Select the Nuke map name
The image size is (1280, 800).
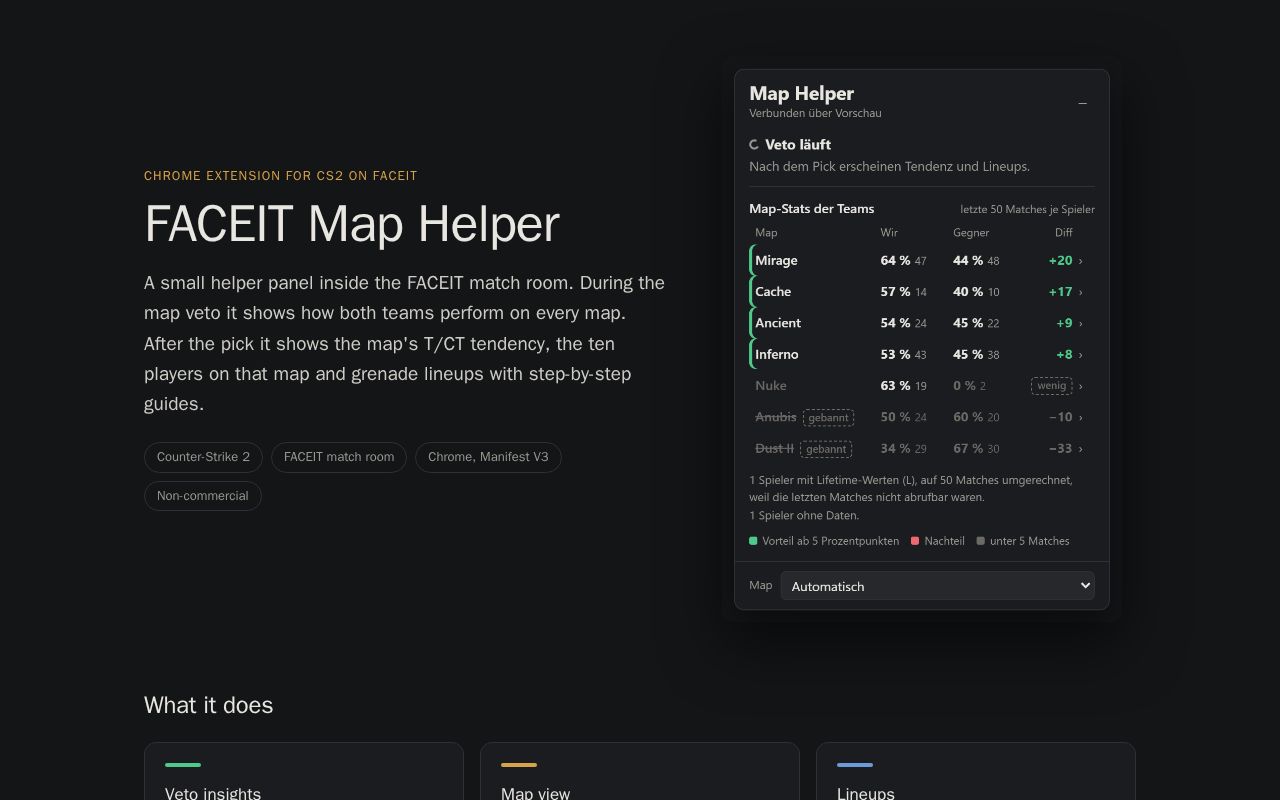pyautogui.click(x=771, y=385)
